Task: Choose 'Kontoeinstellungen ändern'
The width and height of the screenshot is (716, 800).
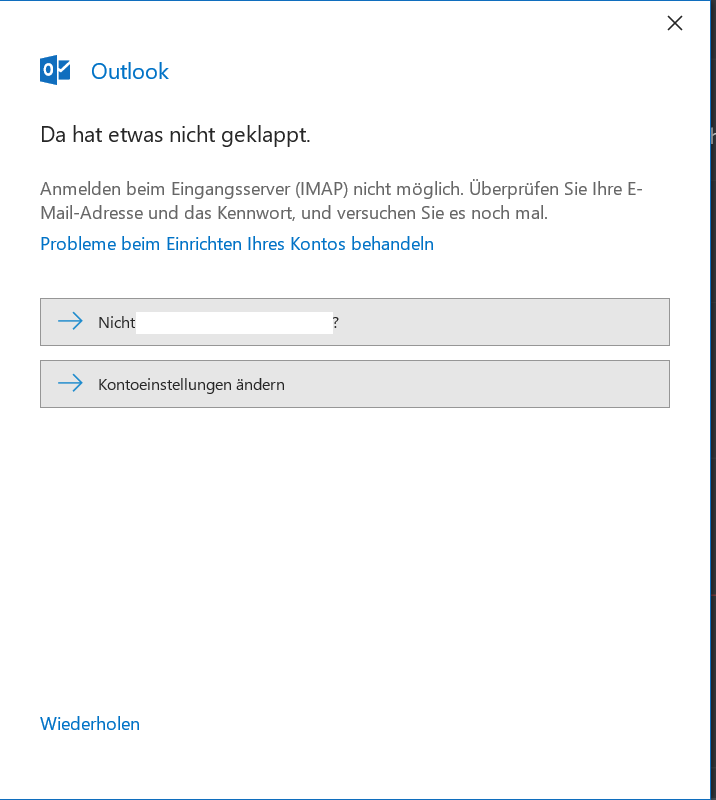Action: [x=354, y=383]
